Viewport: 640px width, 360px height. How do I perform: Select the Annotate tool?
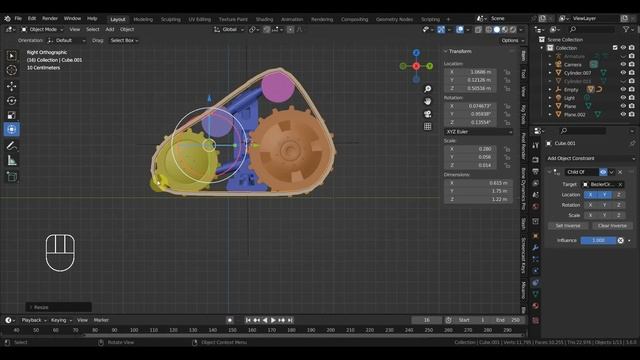[x=11, y=146]
